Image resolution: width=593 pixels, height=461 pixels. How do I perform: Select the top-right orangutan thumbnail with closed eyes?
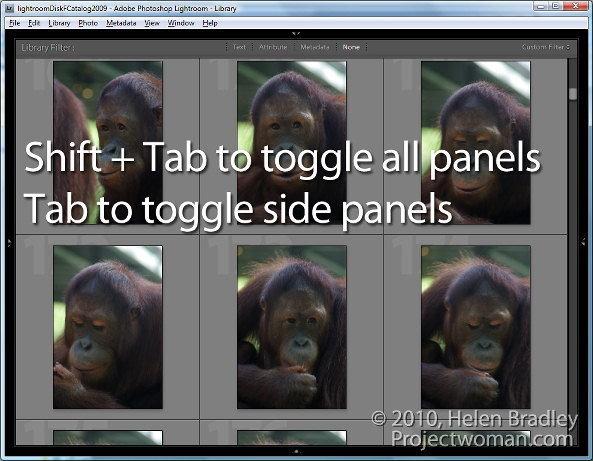[476, 143]
